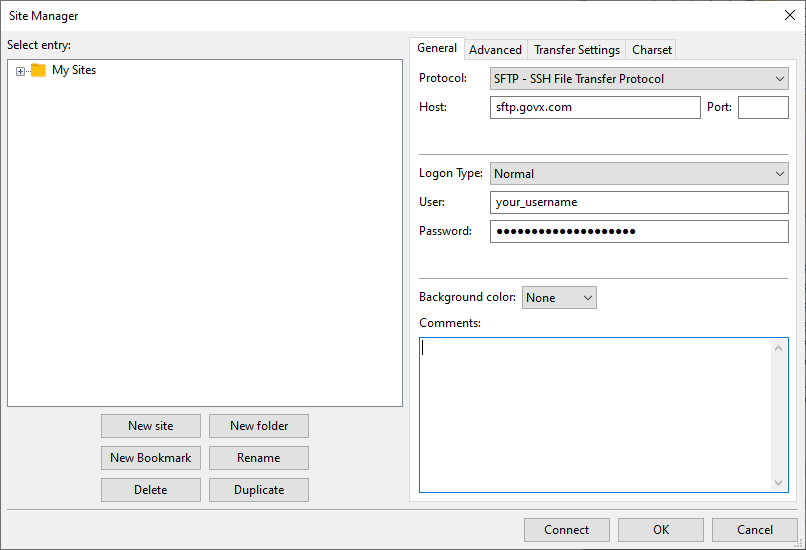
Task: Click the Host field containing sftp.govx.com
Action: pyautogui.click(x=595, y=107)
